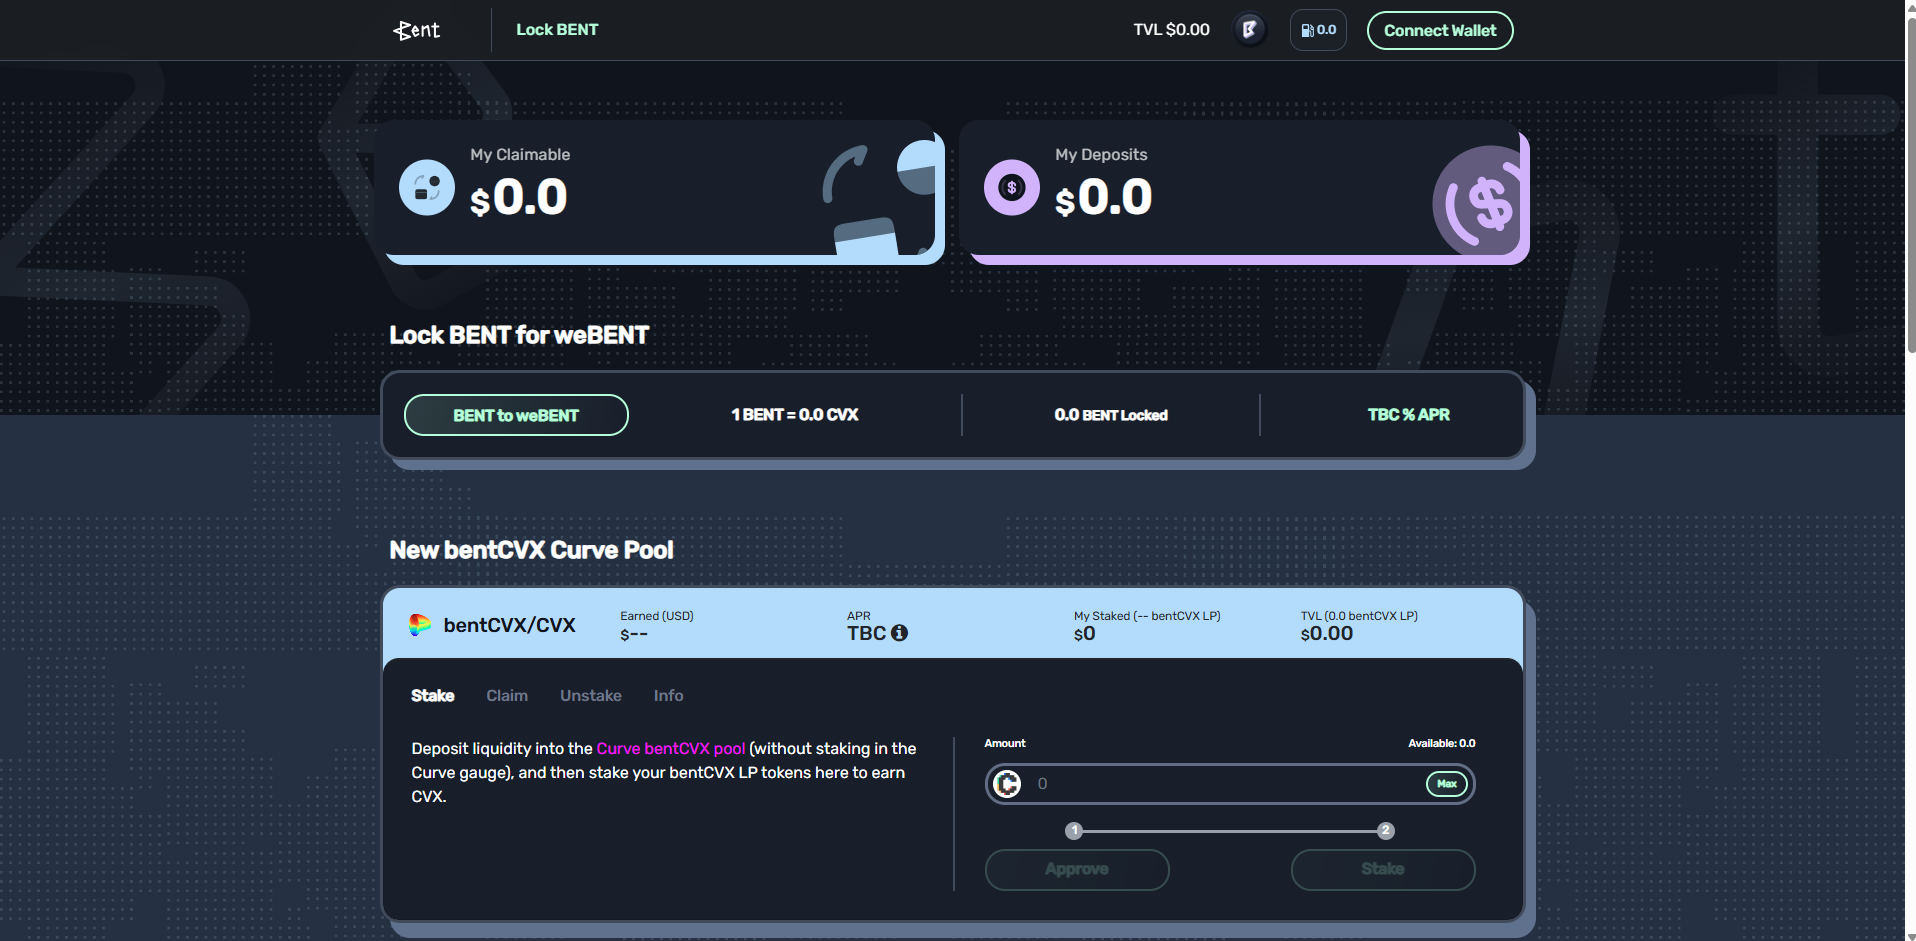Click the 'TBC % APR' label
The height and width of the screenshot is (941, 1916).
click(x=1409, y=415)
